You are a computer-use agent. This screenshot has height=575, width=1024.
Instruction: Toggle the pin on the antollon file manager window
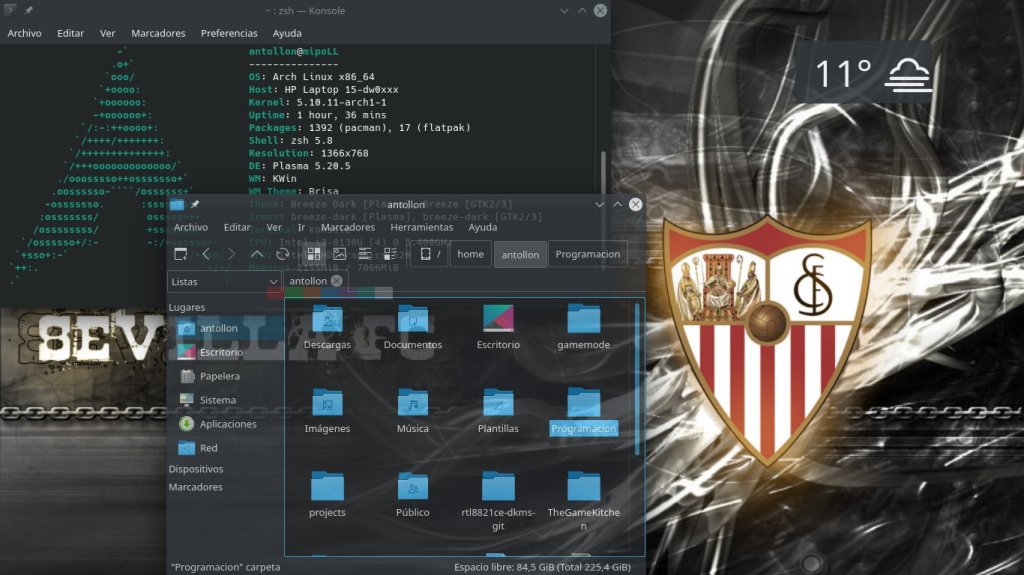[x=195, y=204]
